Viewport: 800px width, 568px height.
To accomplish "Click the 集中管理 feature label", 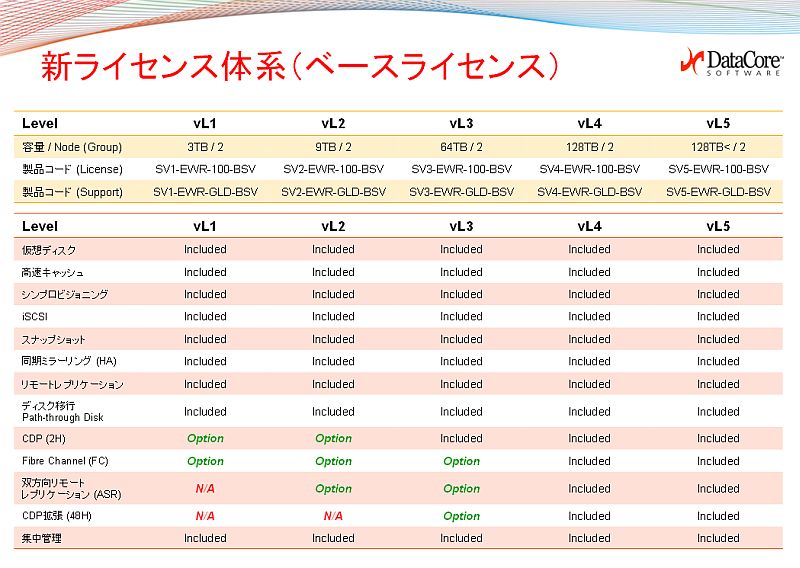I will (41, 538).
